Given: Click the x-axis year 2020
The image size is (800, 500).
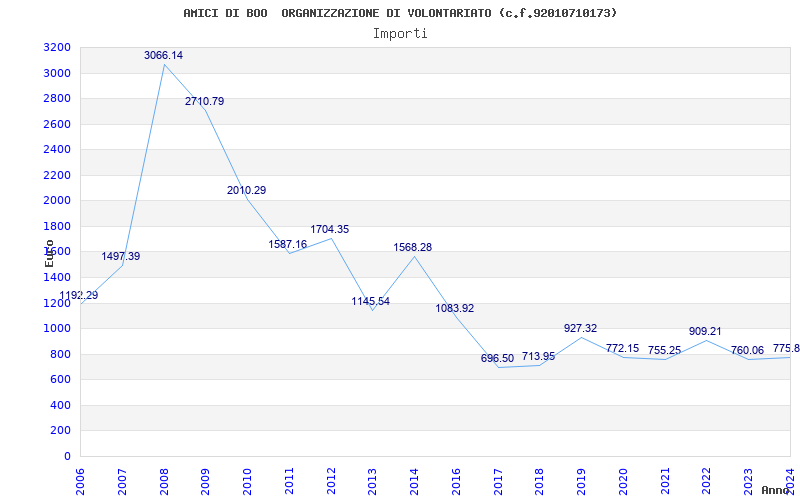Looking at the screenshot, I should click(623, 482).
